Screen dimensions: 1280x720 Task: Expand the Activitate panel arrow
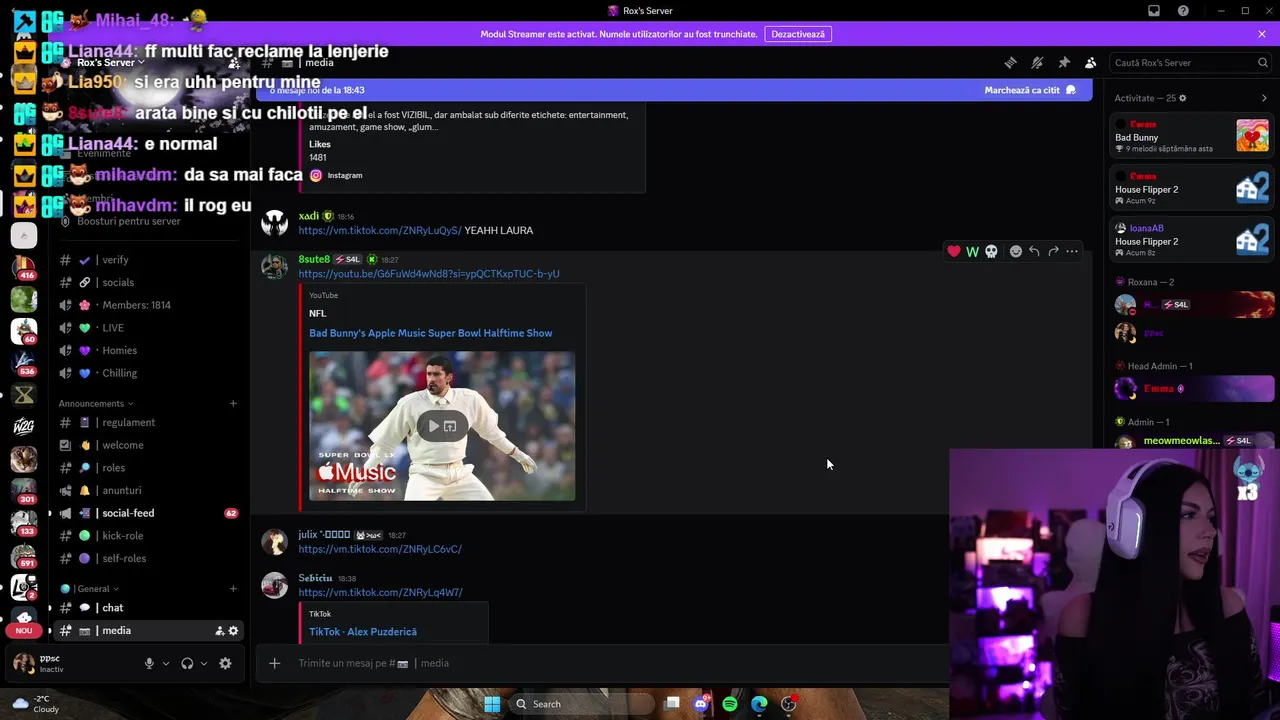(1264, 98)
